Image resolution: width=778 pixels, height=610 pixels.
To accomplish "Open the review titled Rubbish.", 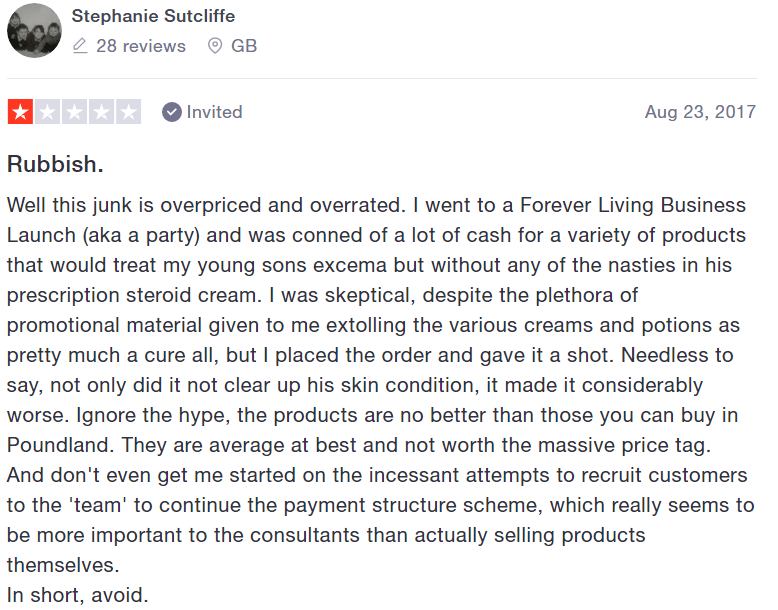I will point(55,164).
